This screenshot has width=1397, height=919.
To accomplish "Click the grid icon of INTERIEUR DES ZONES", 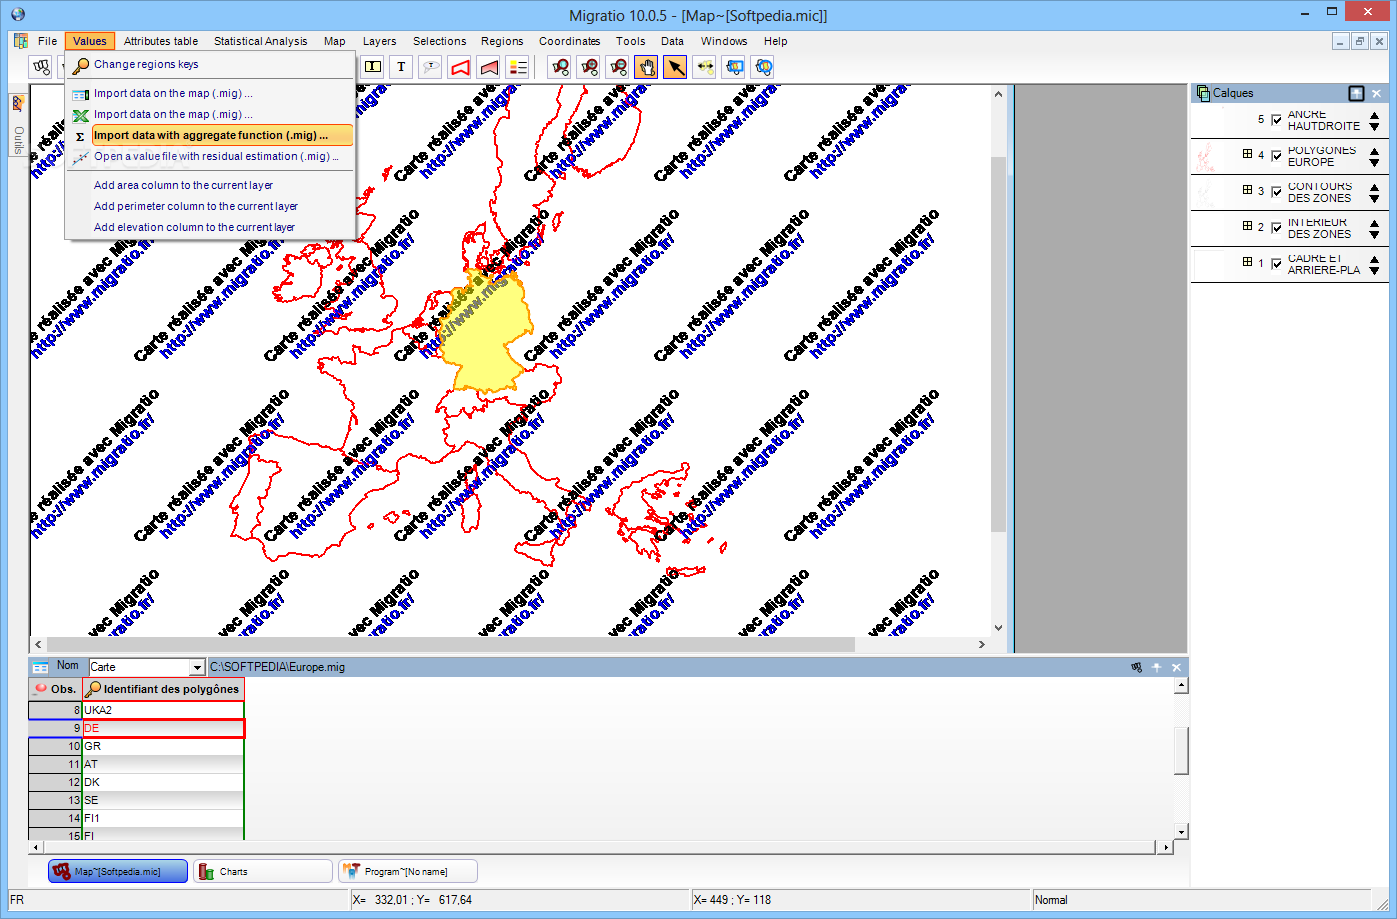I will [1247, 226].
